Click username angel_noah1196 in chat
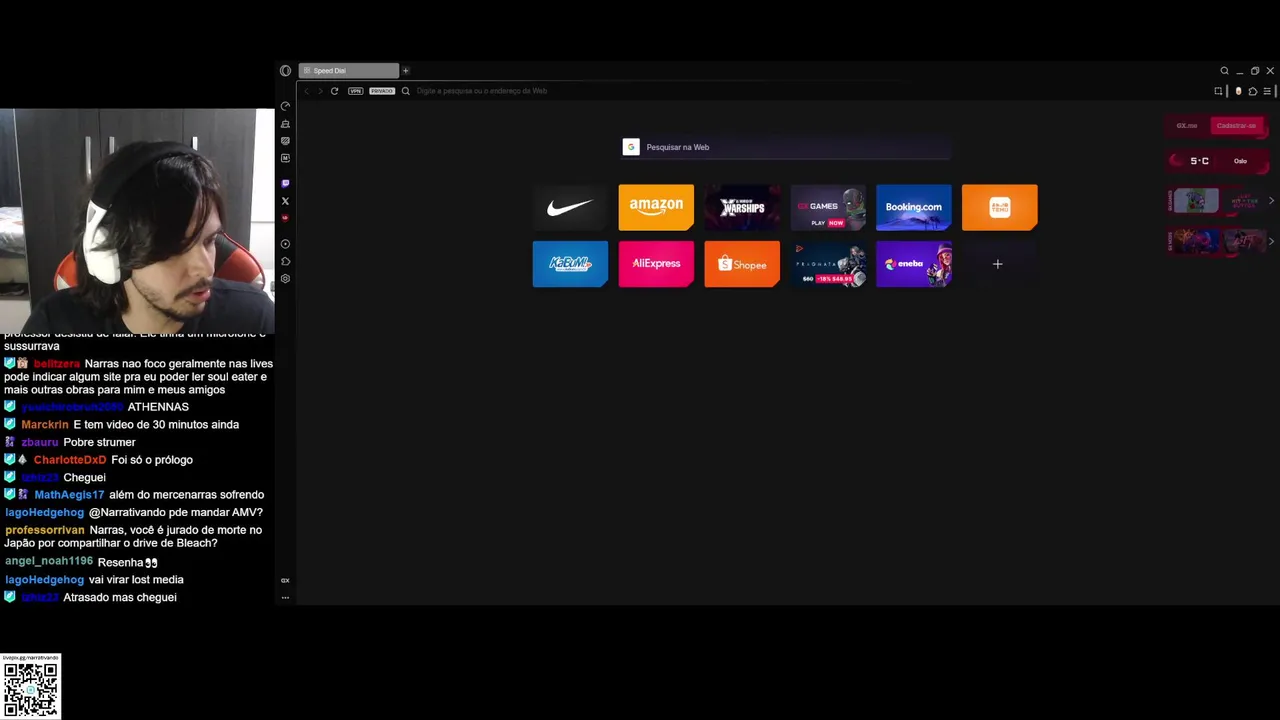The height and width of the screenshot is (720, 1280). (49, 562)
